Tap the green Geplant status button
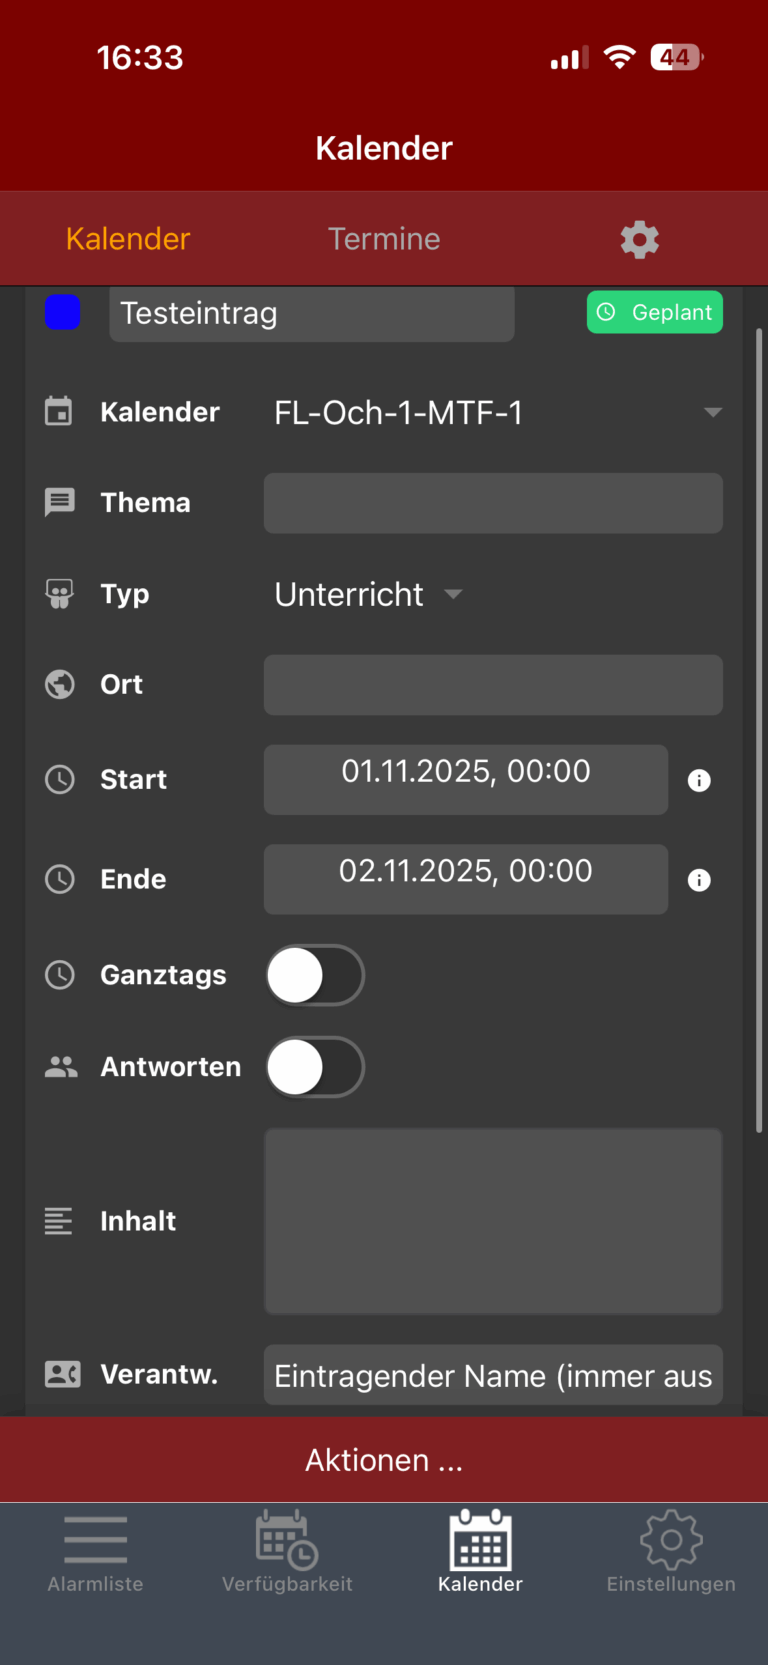 pyautogui.click(x=655, y=312)
